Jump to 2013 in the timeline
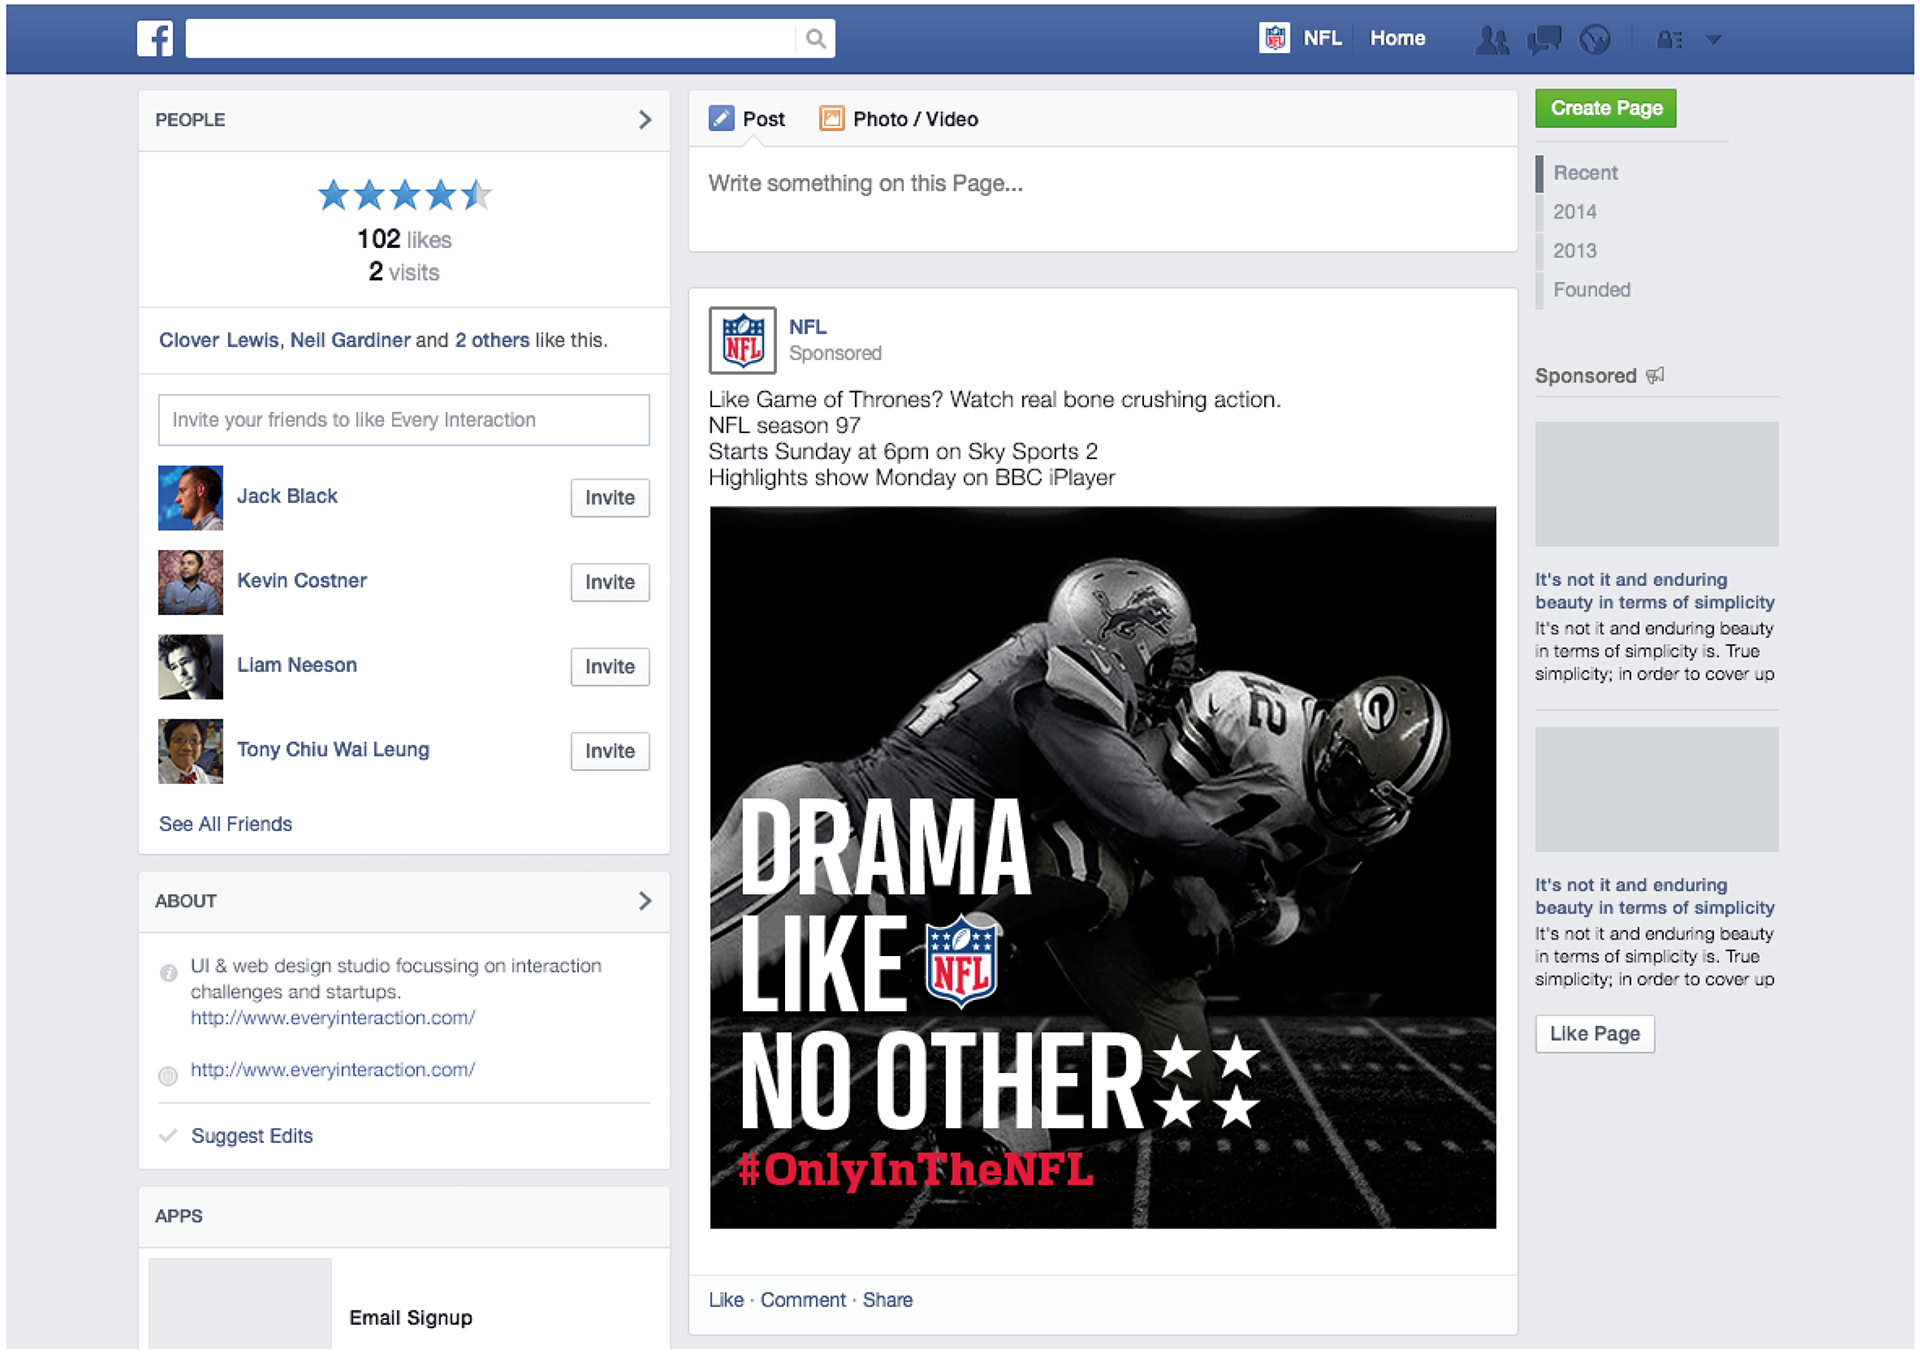The image size is (1920, 1355). (x=1574, y=251)
